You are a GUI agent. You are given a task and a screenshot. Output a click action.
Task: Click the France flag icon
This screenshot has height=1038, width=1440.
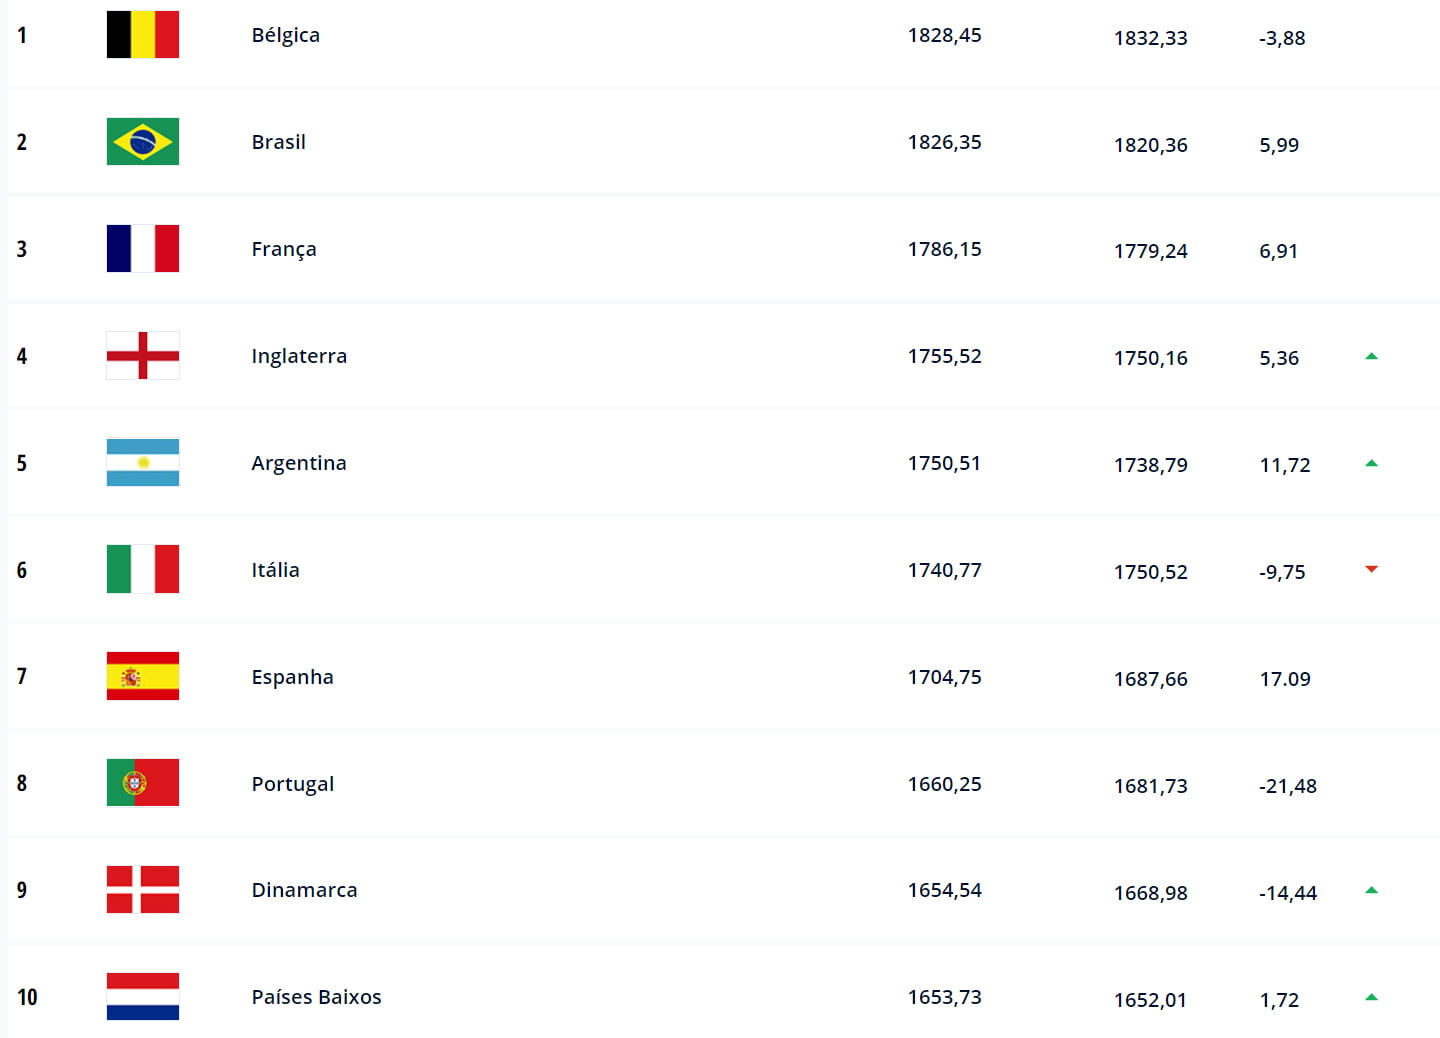pyautogui.click(x=143, y=249)
